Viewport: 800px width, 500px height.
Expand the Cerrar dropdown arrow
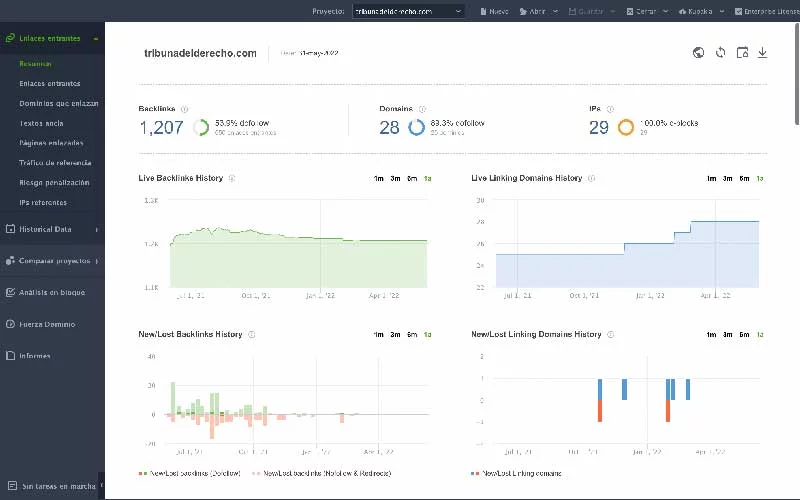click(666, 11)
